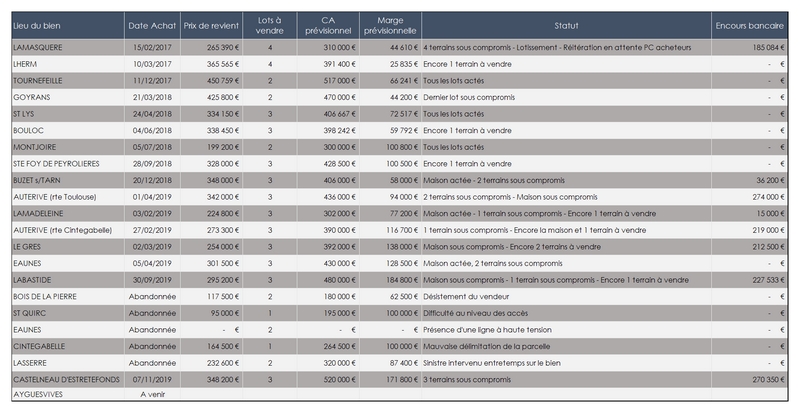This screenshot has width=800, height=413.
Task: Select the ST LYS cell
Action: (68, 114)
